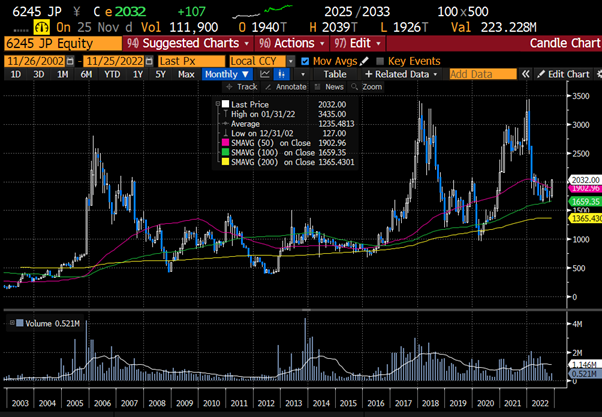Click the Volume legend color swatch
The image size is (602, 417).
click(x=20, y=323)
